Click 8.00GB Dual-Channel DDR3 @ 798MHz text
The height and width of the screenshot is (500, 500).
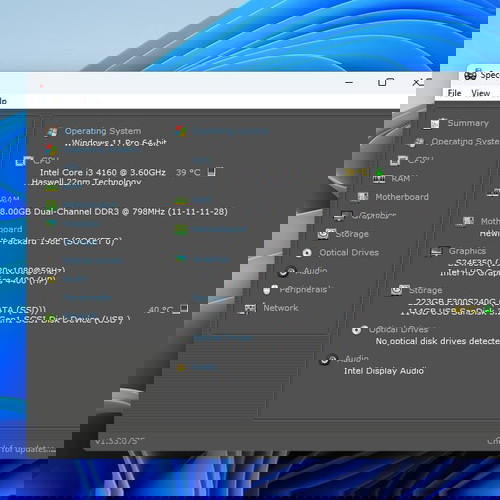click(114, 212)
